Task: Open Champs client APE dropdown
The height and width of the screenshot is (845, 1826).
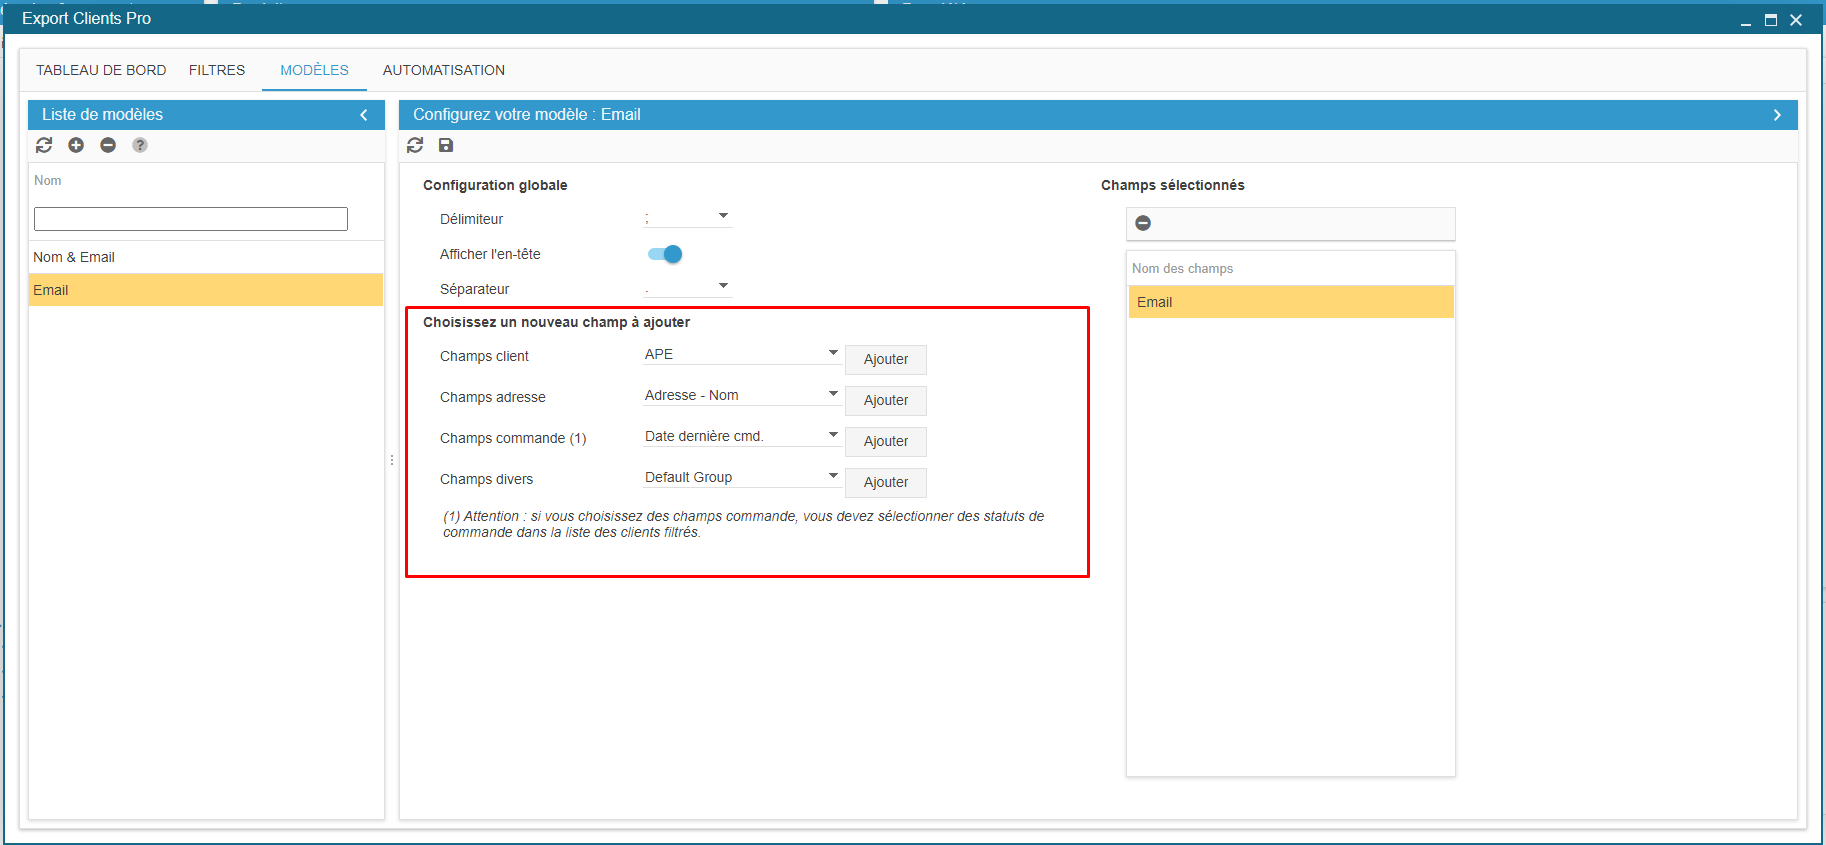Action: pos(741,354)
